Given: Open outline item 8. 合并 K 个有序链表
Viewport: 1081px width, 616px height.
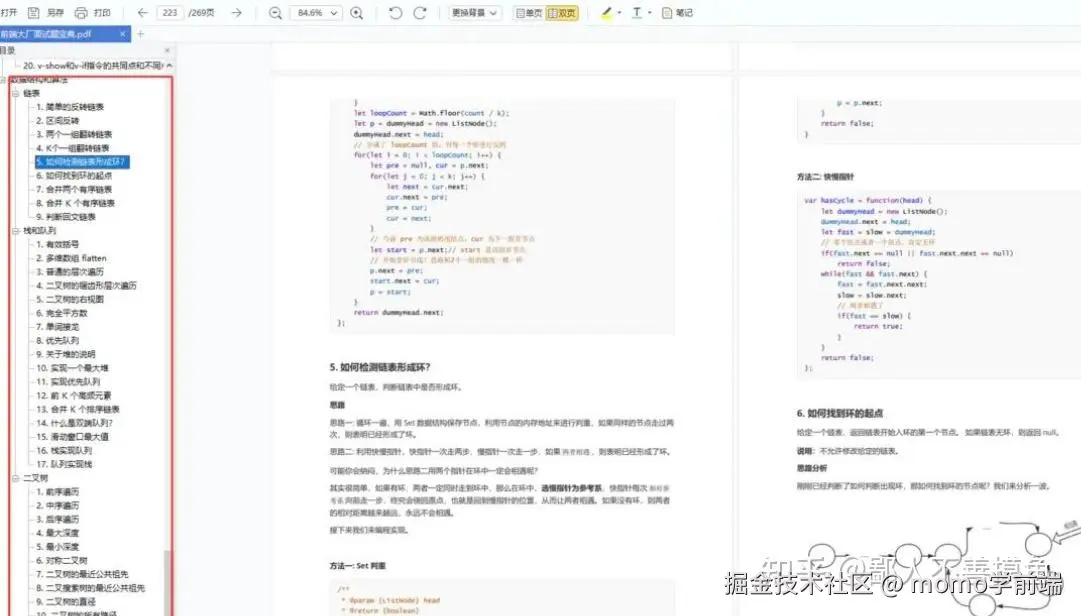Looking at the screenshot, I should coord(75,203).
